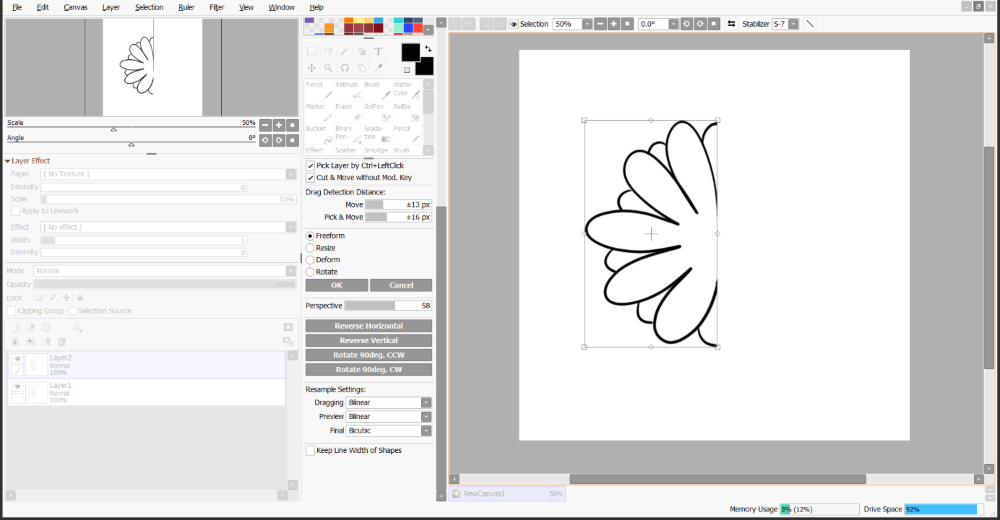Choose the Move tool icon

point(311,68)
